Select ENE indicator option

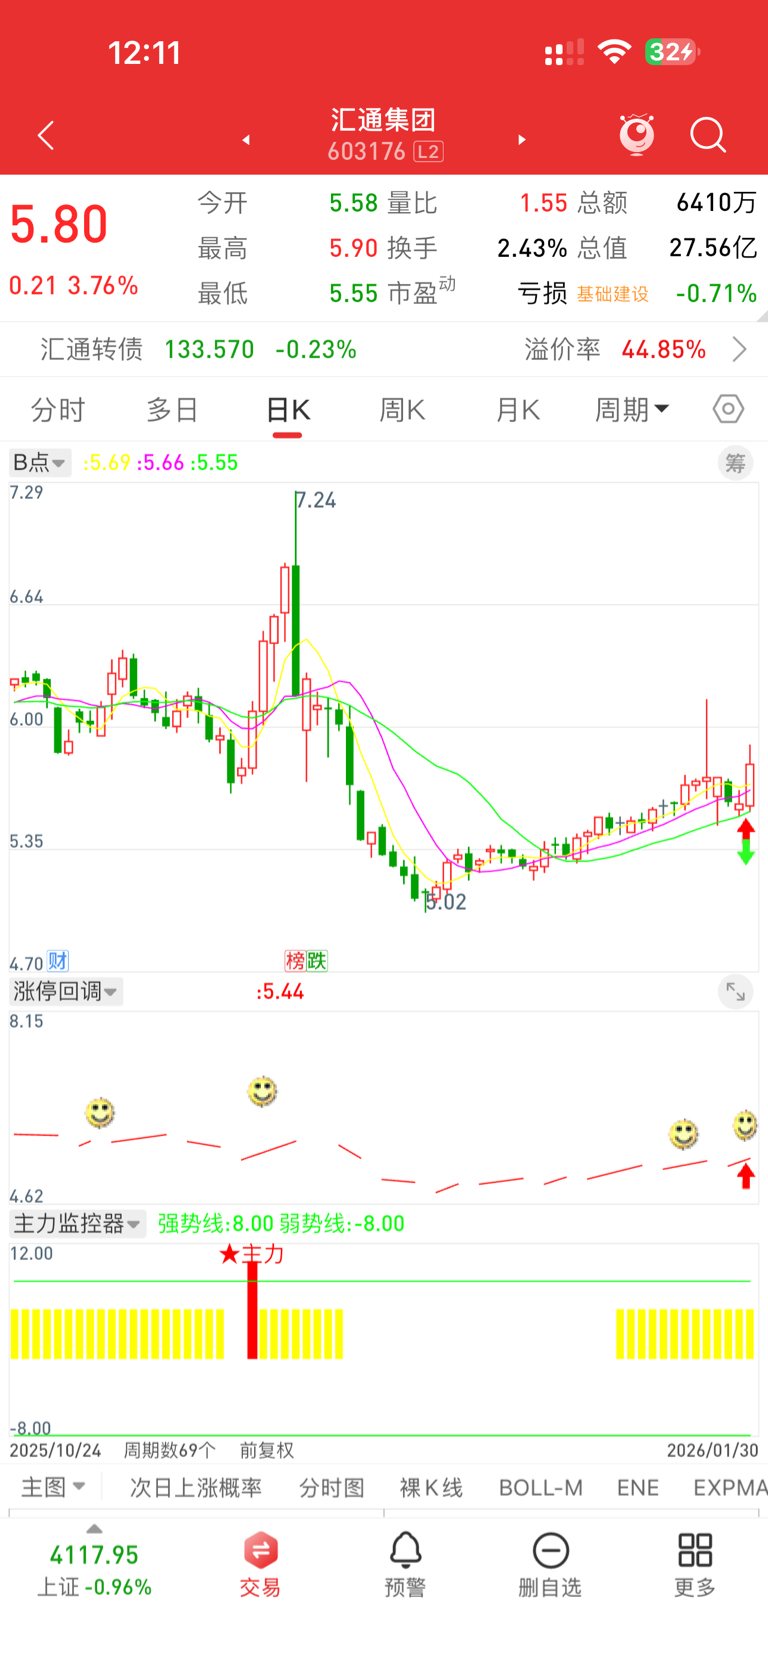[x=638, y=1488]
